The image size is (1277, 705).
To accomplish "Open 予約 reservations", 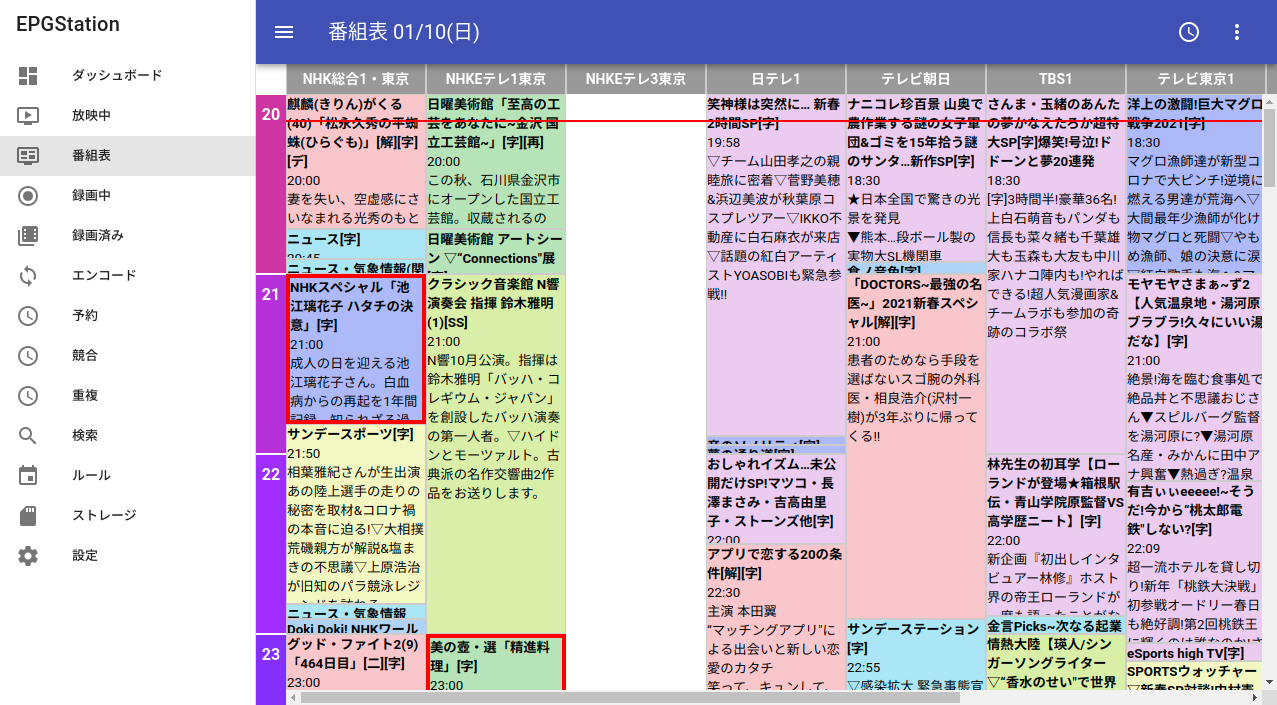I will point(128,315).
